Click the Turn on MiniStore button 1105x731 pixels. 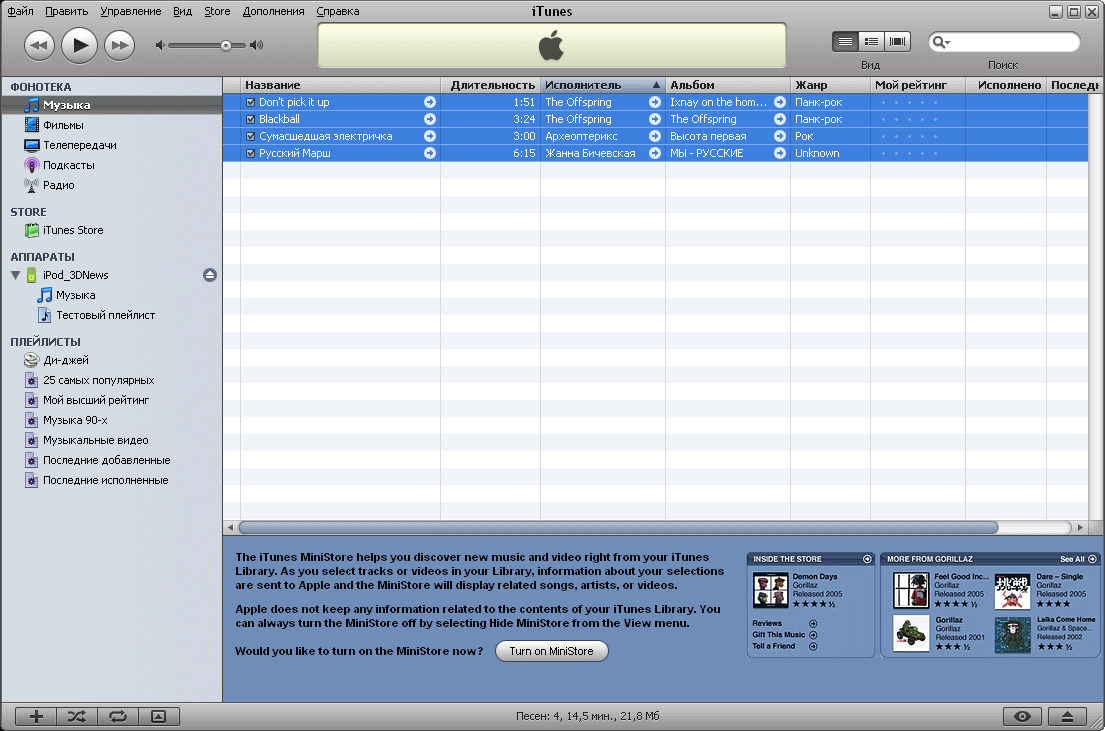[x=551, y=651]
